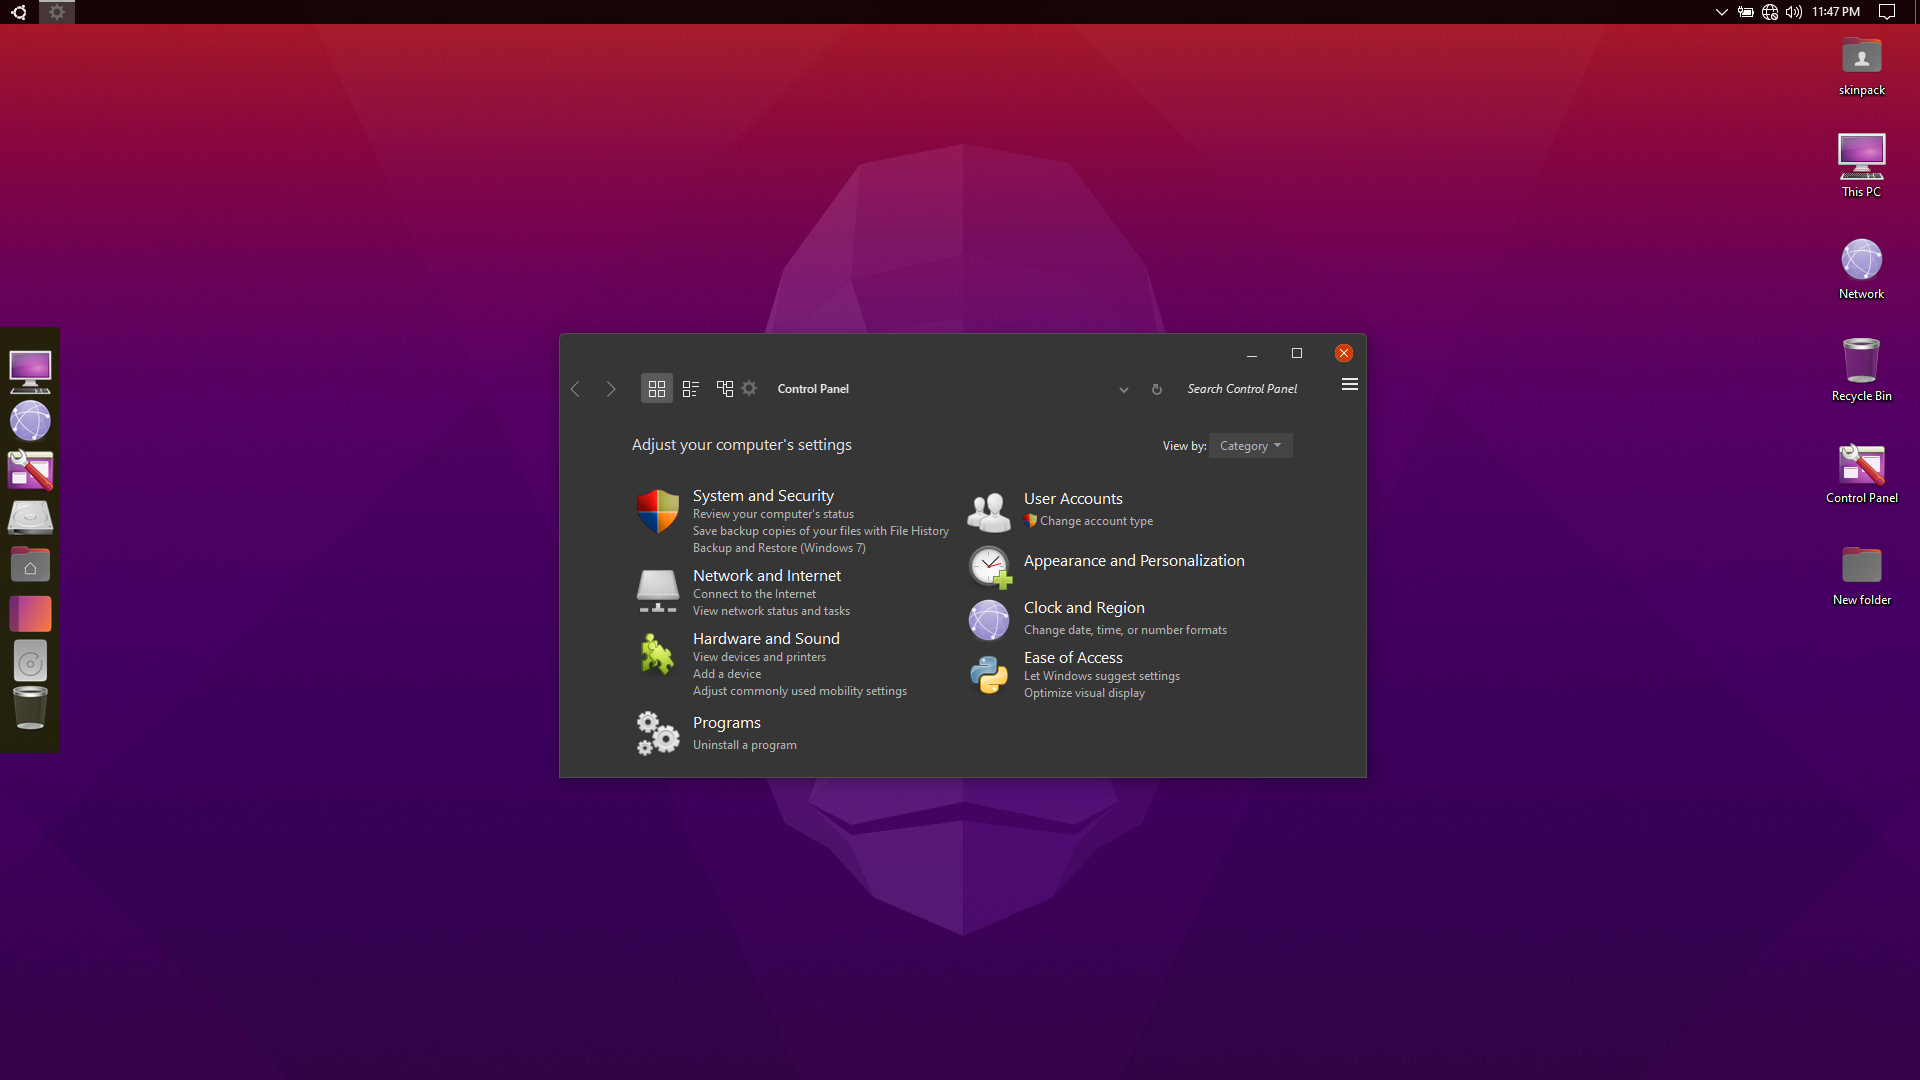Click the System and Security shield icon
Viewport: 1920px width, 1080px height.
pyautogui.click(x=657, y=511)
